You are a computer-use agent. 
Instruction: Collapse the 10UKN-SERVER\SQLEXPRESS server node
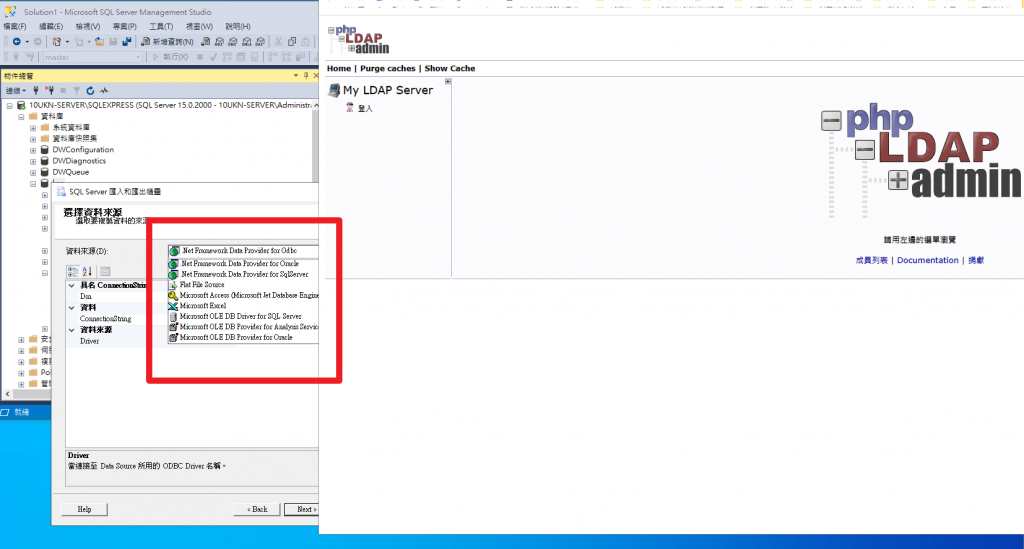(x=10, y=105)
